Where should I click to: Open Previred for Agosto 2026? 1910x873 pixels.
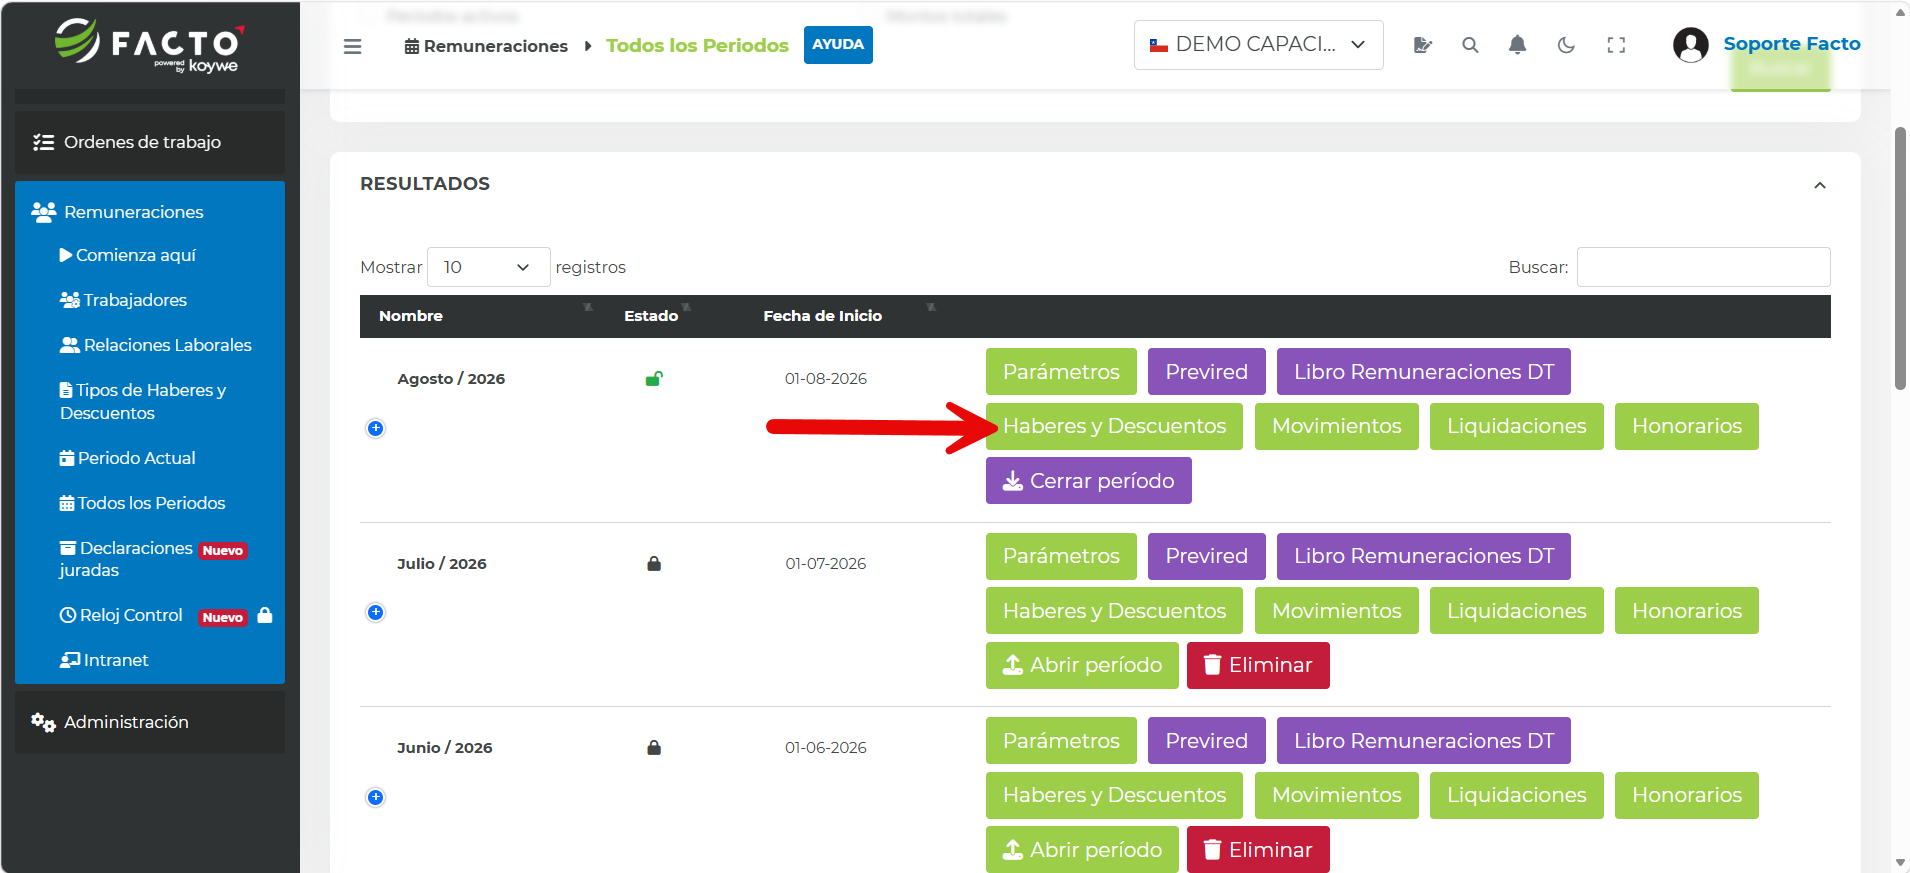tap(1207, 372)
